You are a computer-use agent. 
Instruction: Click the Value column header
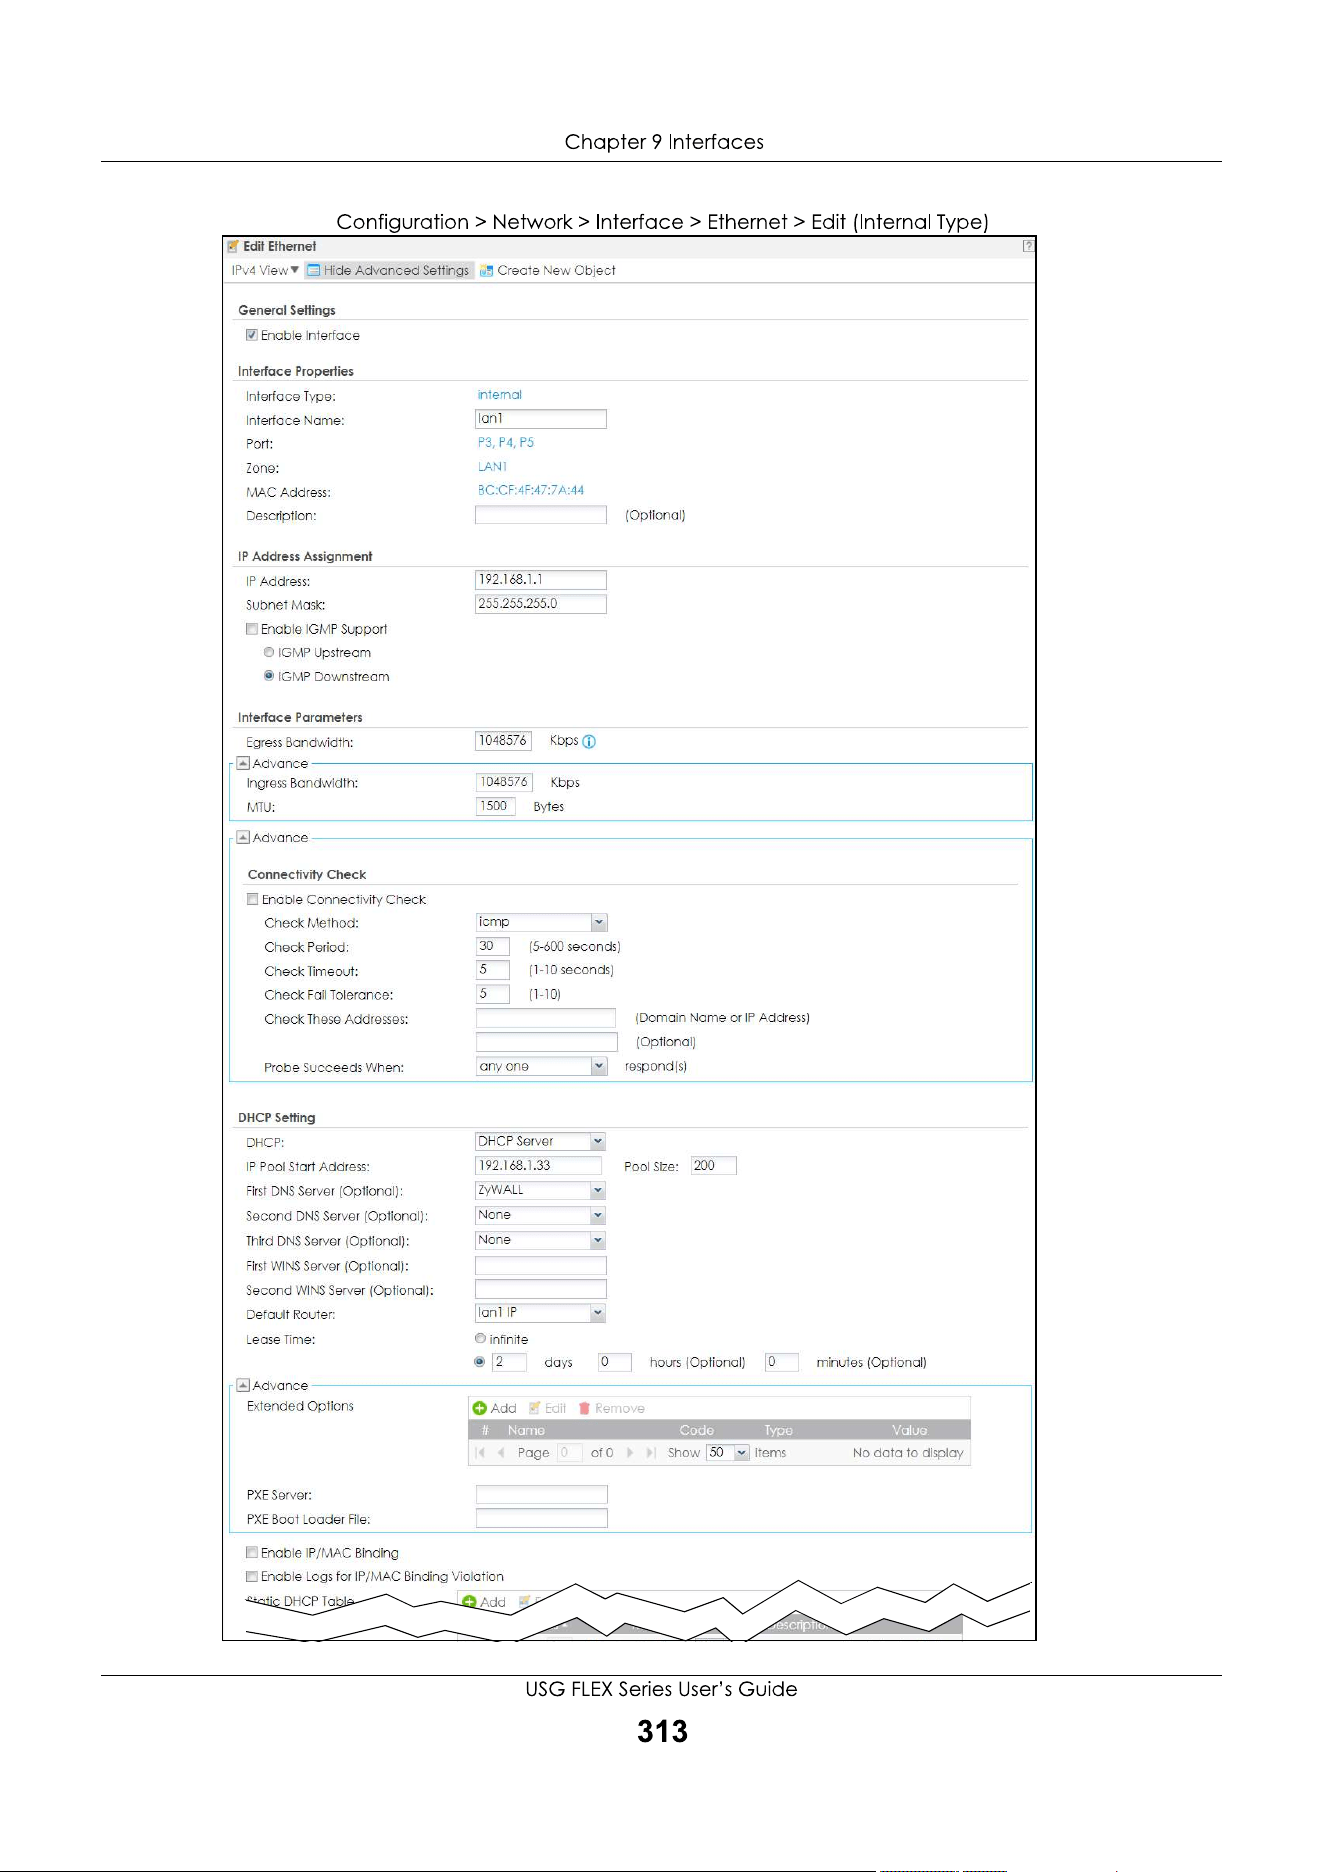[910, 1430]
